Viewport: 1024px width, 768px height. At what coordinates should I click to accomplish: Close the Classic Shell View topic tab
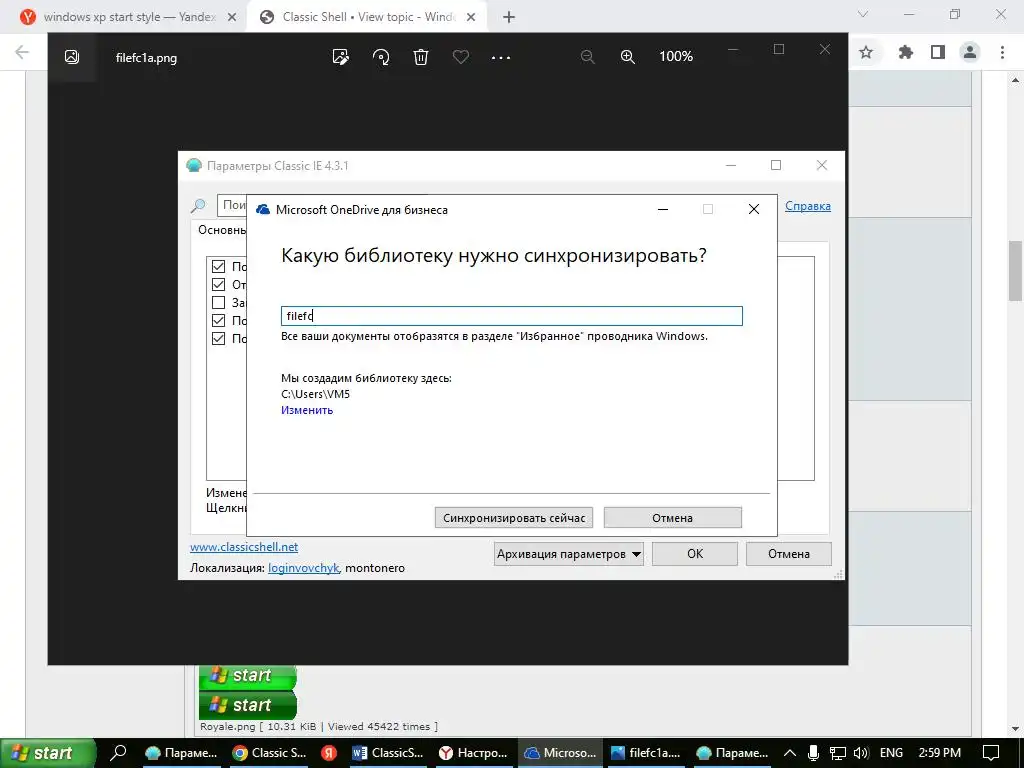[471, 17]
